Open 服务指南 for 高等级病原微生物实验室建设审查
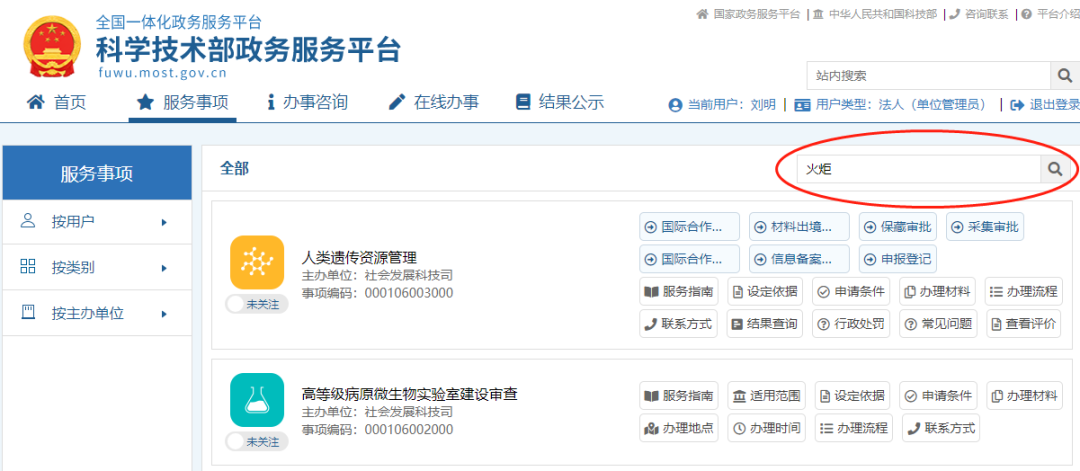 pos(679,396)
